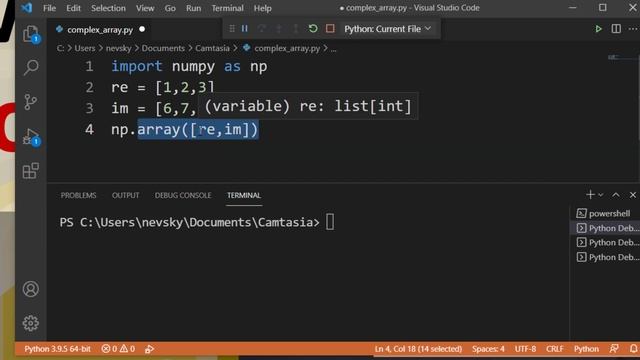Image resolution: width=640 pixels, height=360 pixels.
Task: Pause the debug session
Action: 245,29
